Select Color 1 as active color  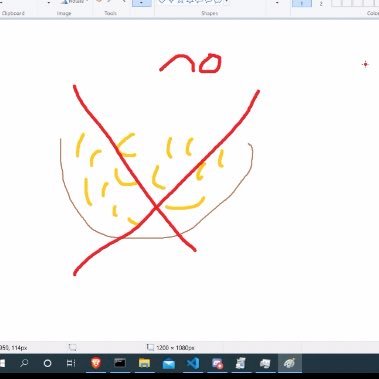tap(302, 3)
